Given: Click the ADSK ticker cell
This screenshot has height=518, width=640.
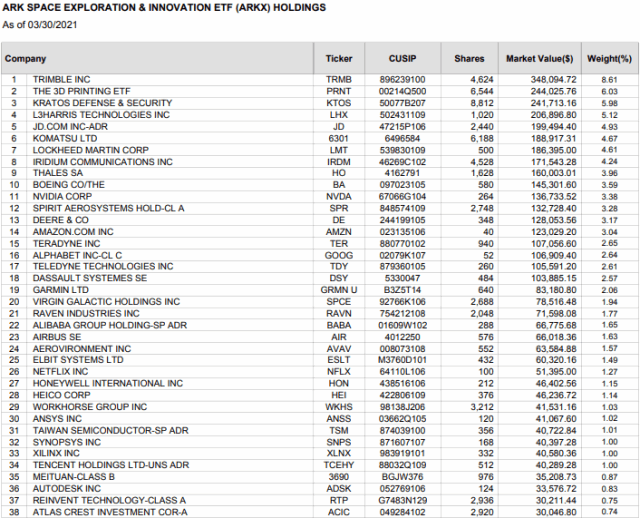Looking at the screenshot, I should pyautogui.click(x=339, y=489).
